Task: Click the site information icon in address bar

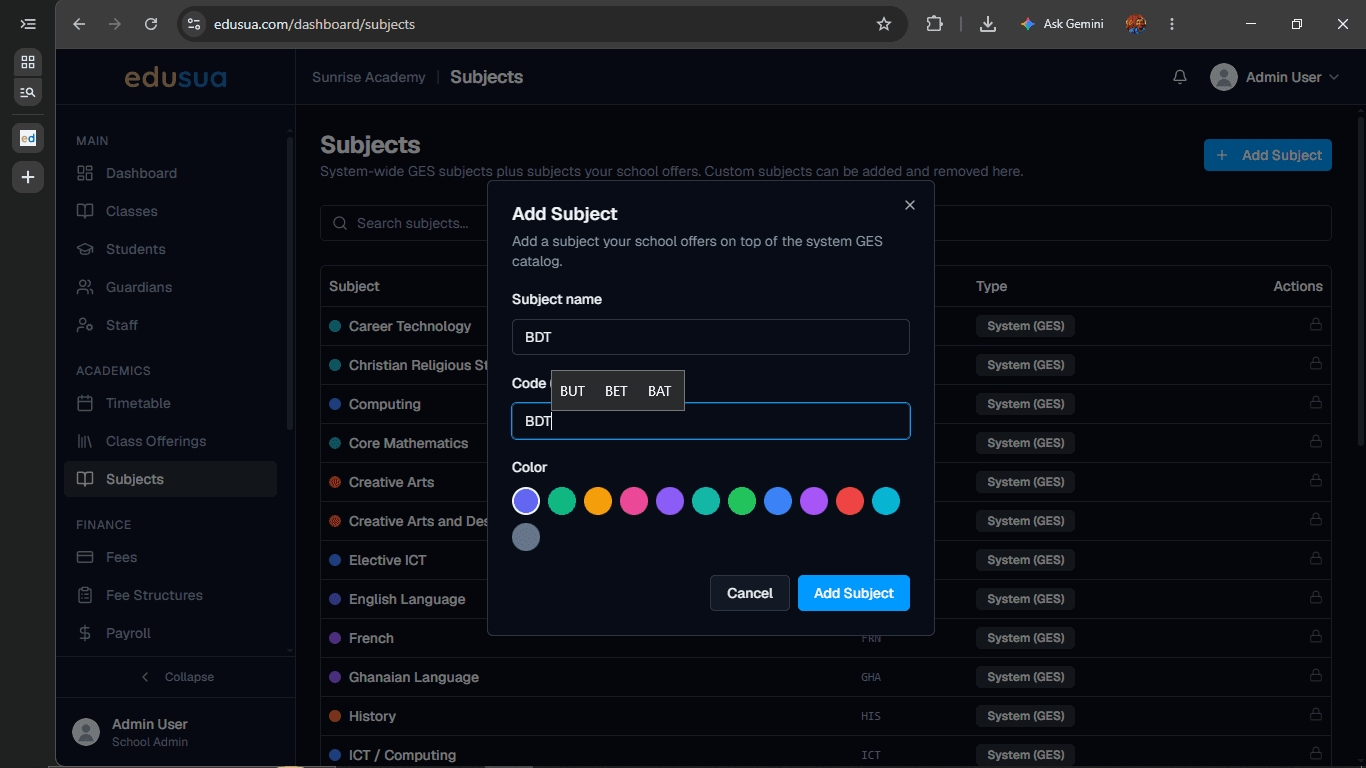Action: coord(195,24)
